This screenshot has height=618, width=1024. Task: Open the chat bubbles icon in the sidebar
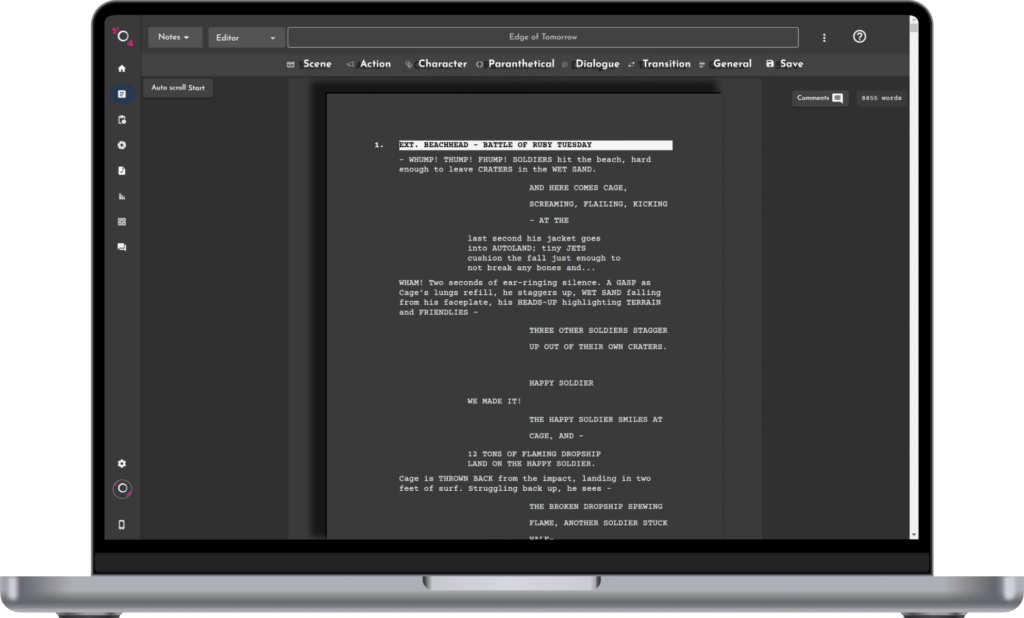pyautogui.click(x=121, y=247)
